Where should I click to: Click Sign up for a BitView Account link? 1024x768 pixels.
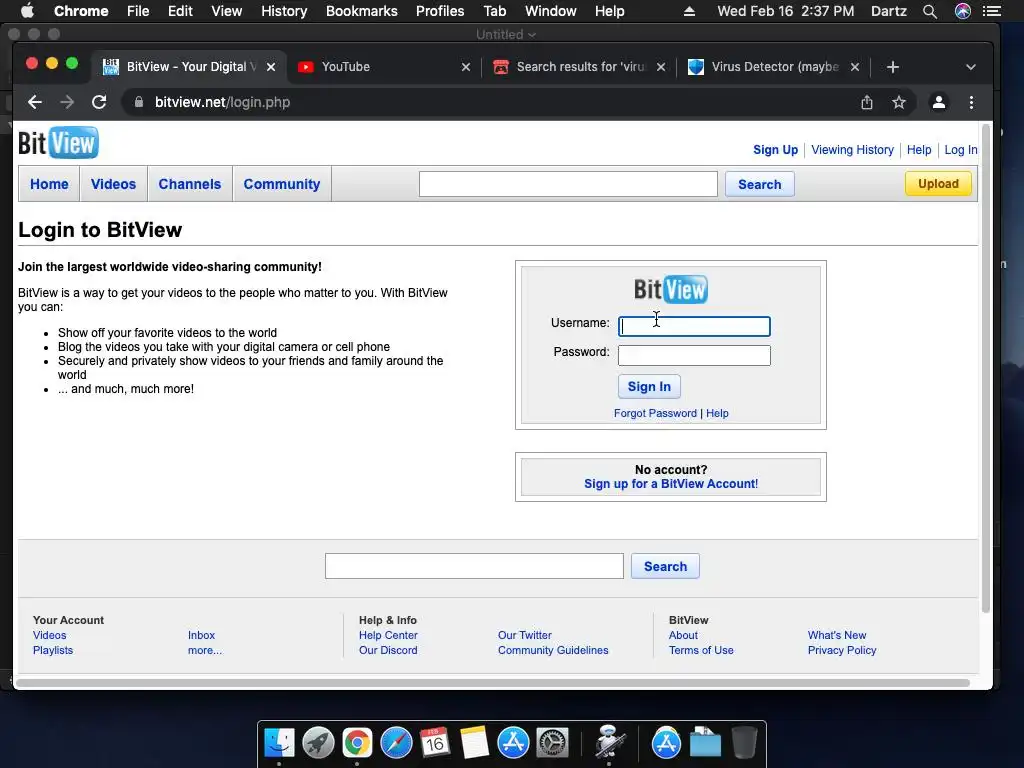(671, 484)
